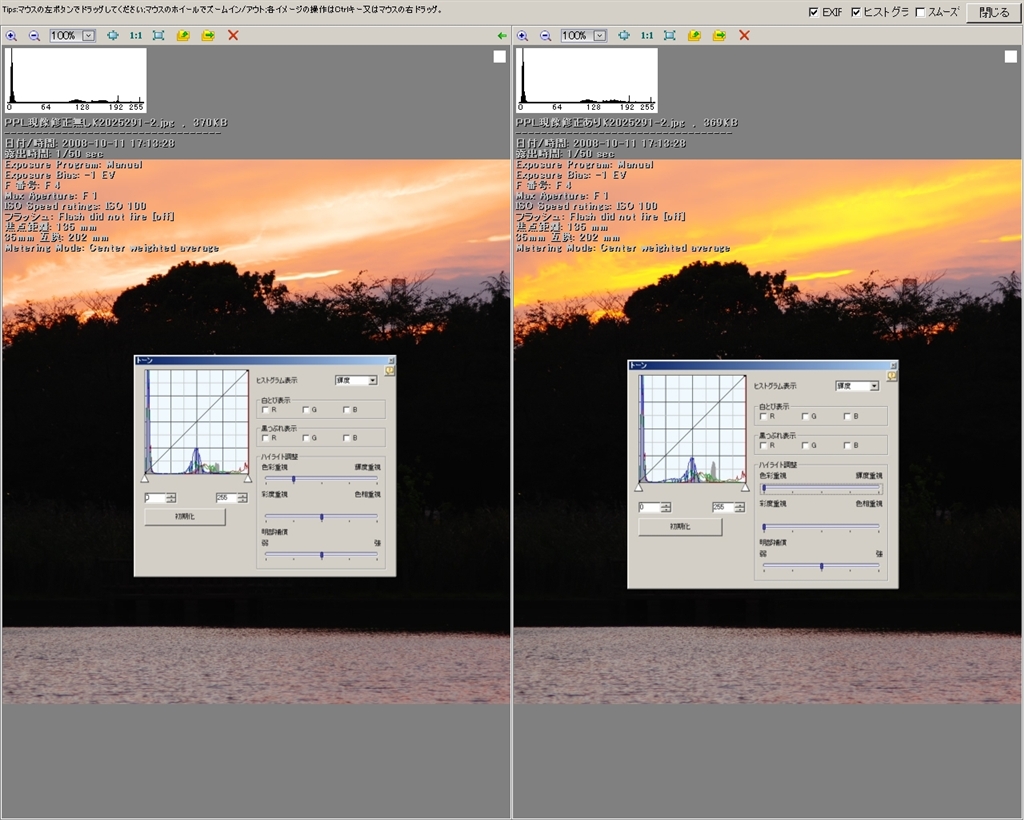The height and width of the screenshot is (820, 1024).
Task: Click the help icon on right tone dialog
Action: click(x=891, y=377)
